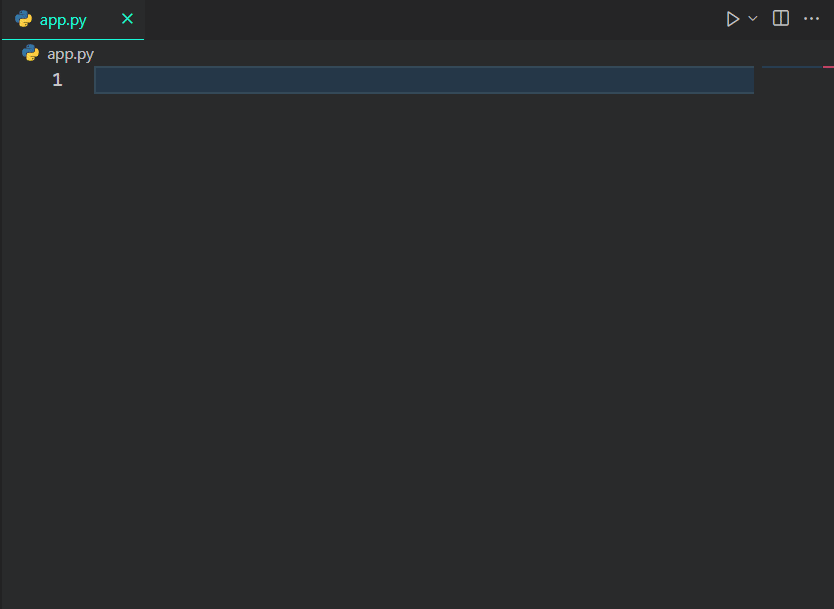834x609 pixels.
Task: Click the app.py breadcrumb label
Action: 70,54
